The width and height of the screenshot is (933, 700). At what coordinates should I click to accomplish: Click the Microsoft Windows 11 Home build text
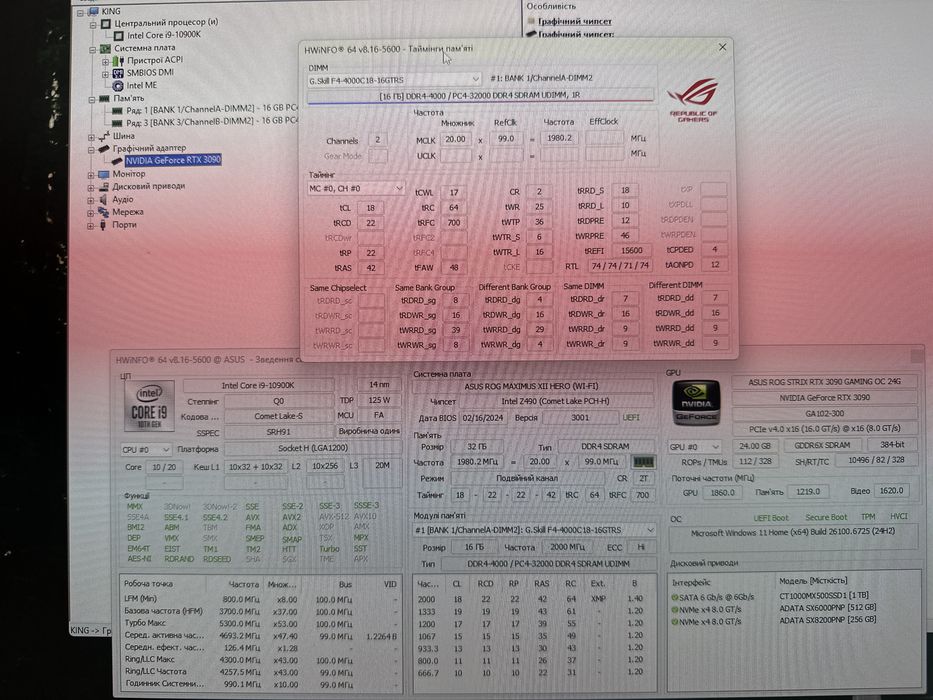tap(793, 532)
